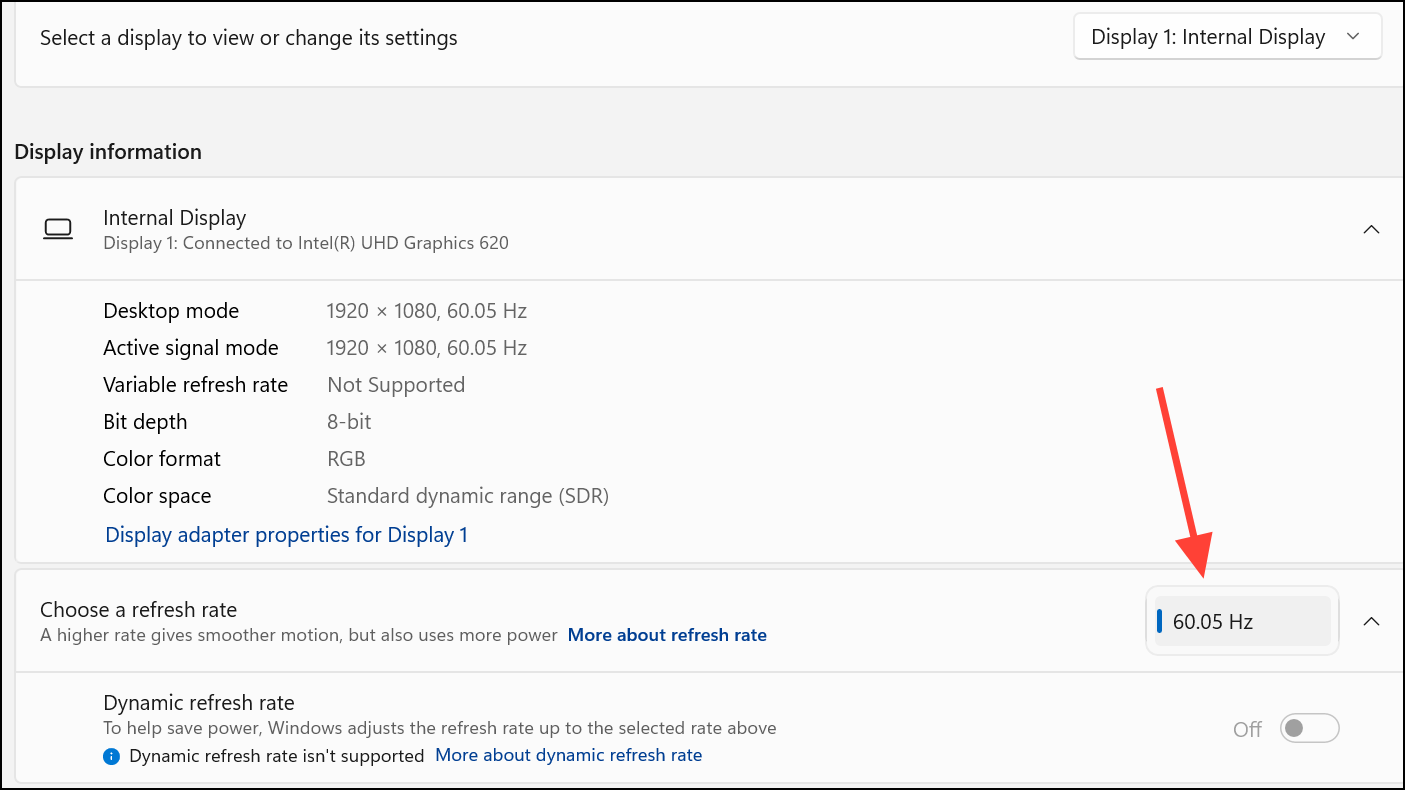Click the Choose a refresh rate label
This screenshot has height=790, width=1405.
click(138, 609)
